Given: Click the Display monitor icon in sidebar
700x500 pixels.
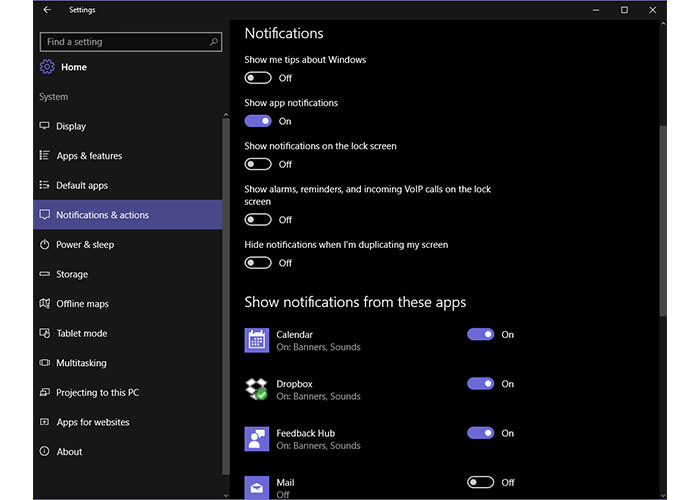Looking at the screenshot, I should 44,126.
